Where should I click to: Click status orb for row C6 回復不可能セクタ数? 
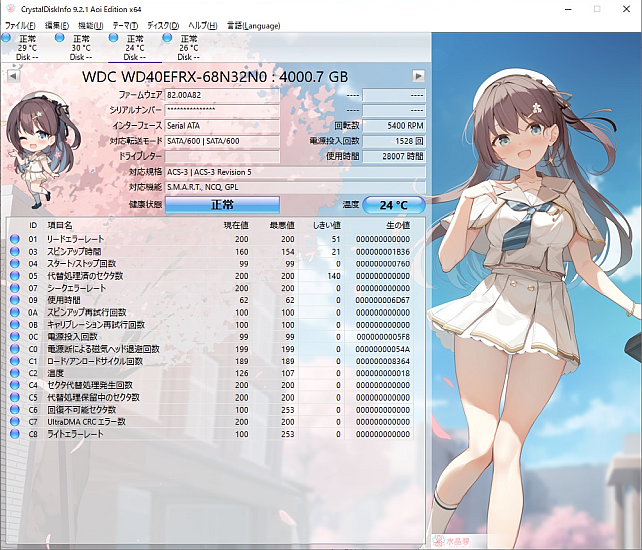point(15,410)
